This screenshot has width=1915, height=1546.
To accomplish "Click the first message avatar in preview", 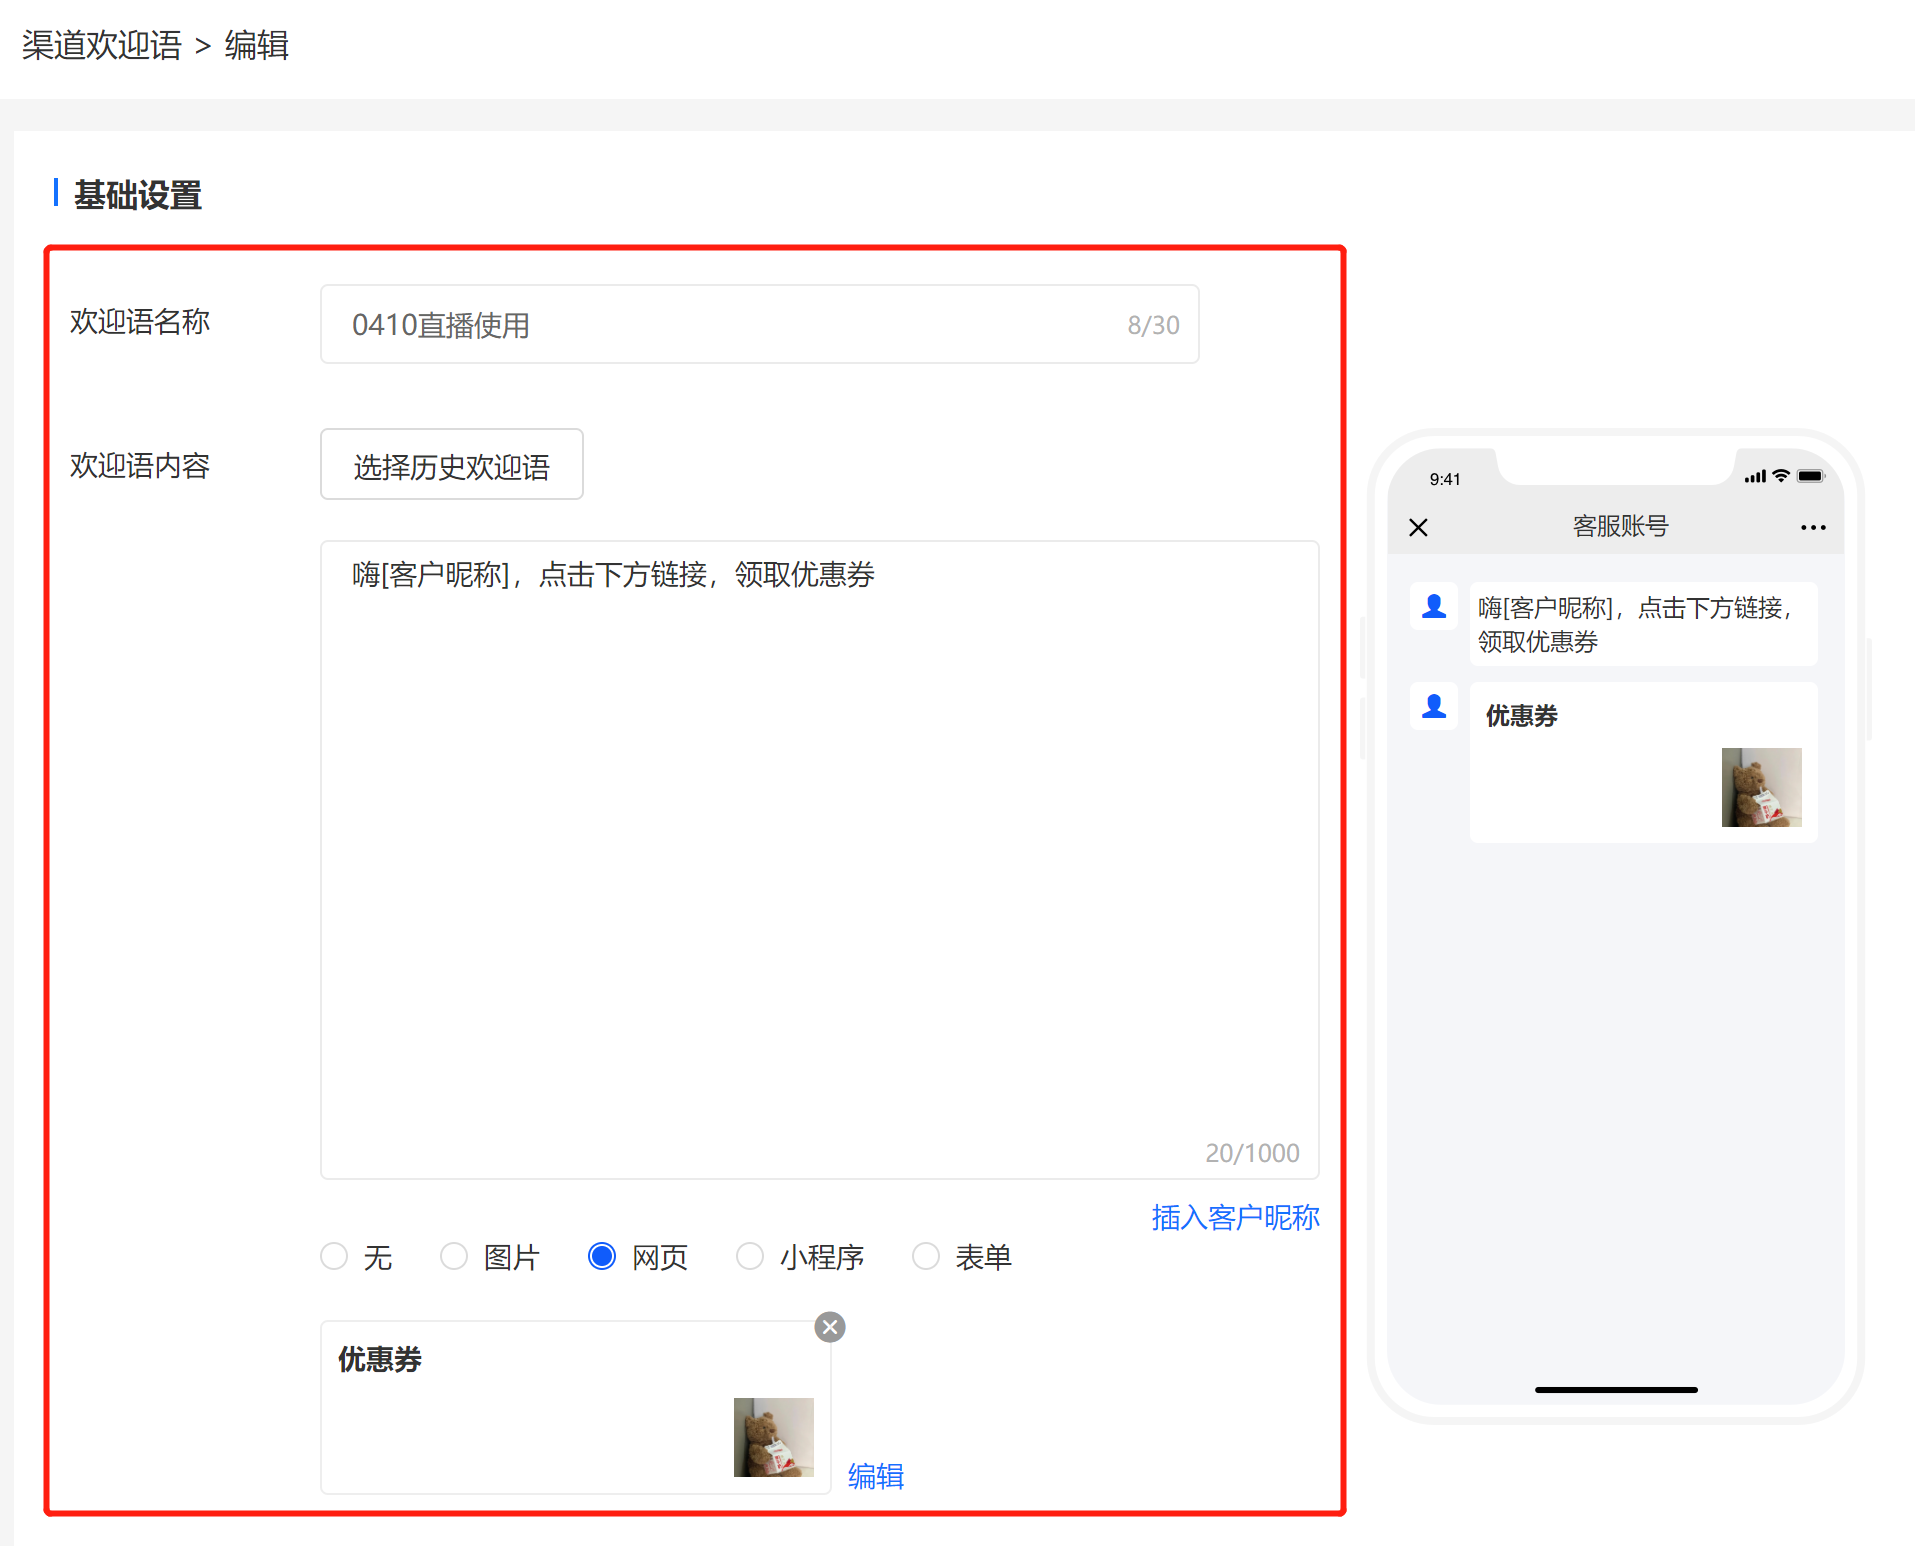I will click(x=1434, y=606).
